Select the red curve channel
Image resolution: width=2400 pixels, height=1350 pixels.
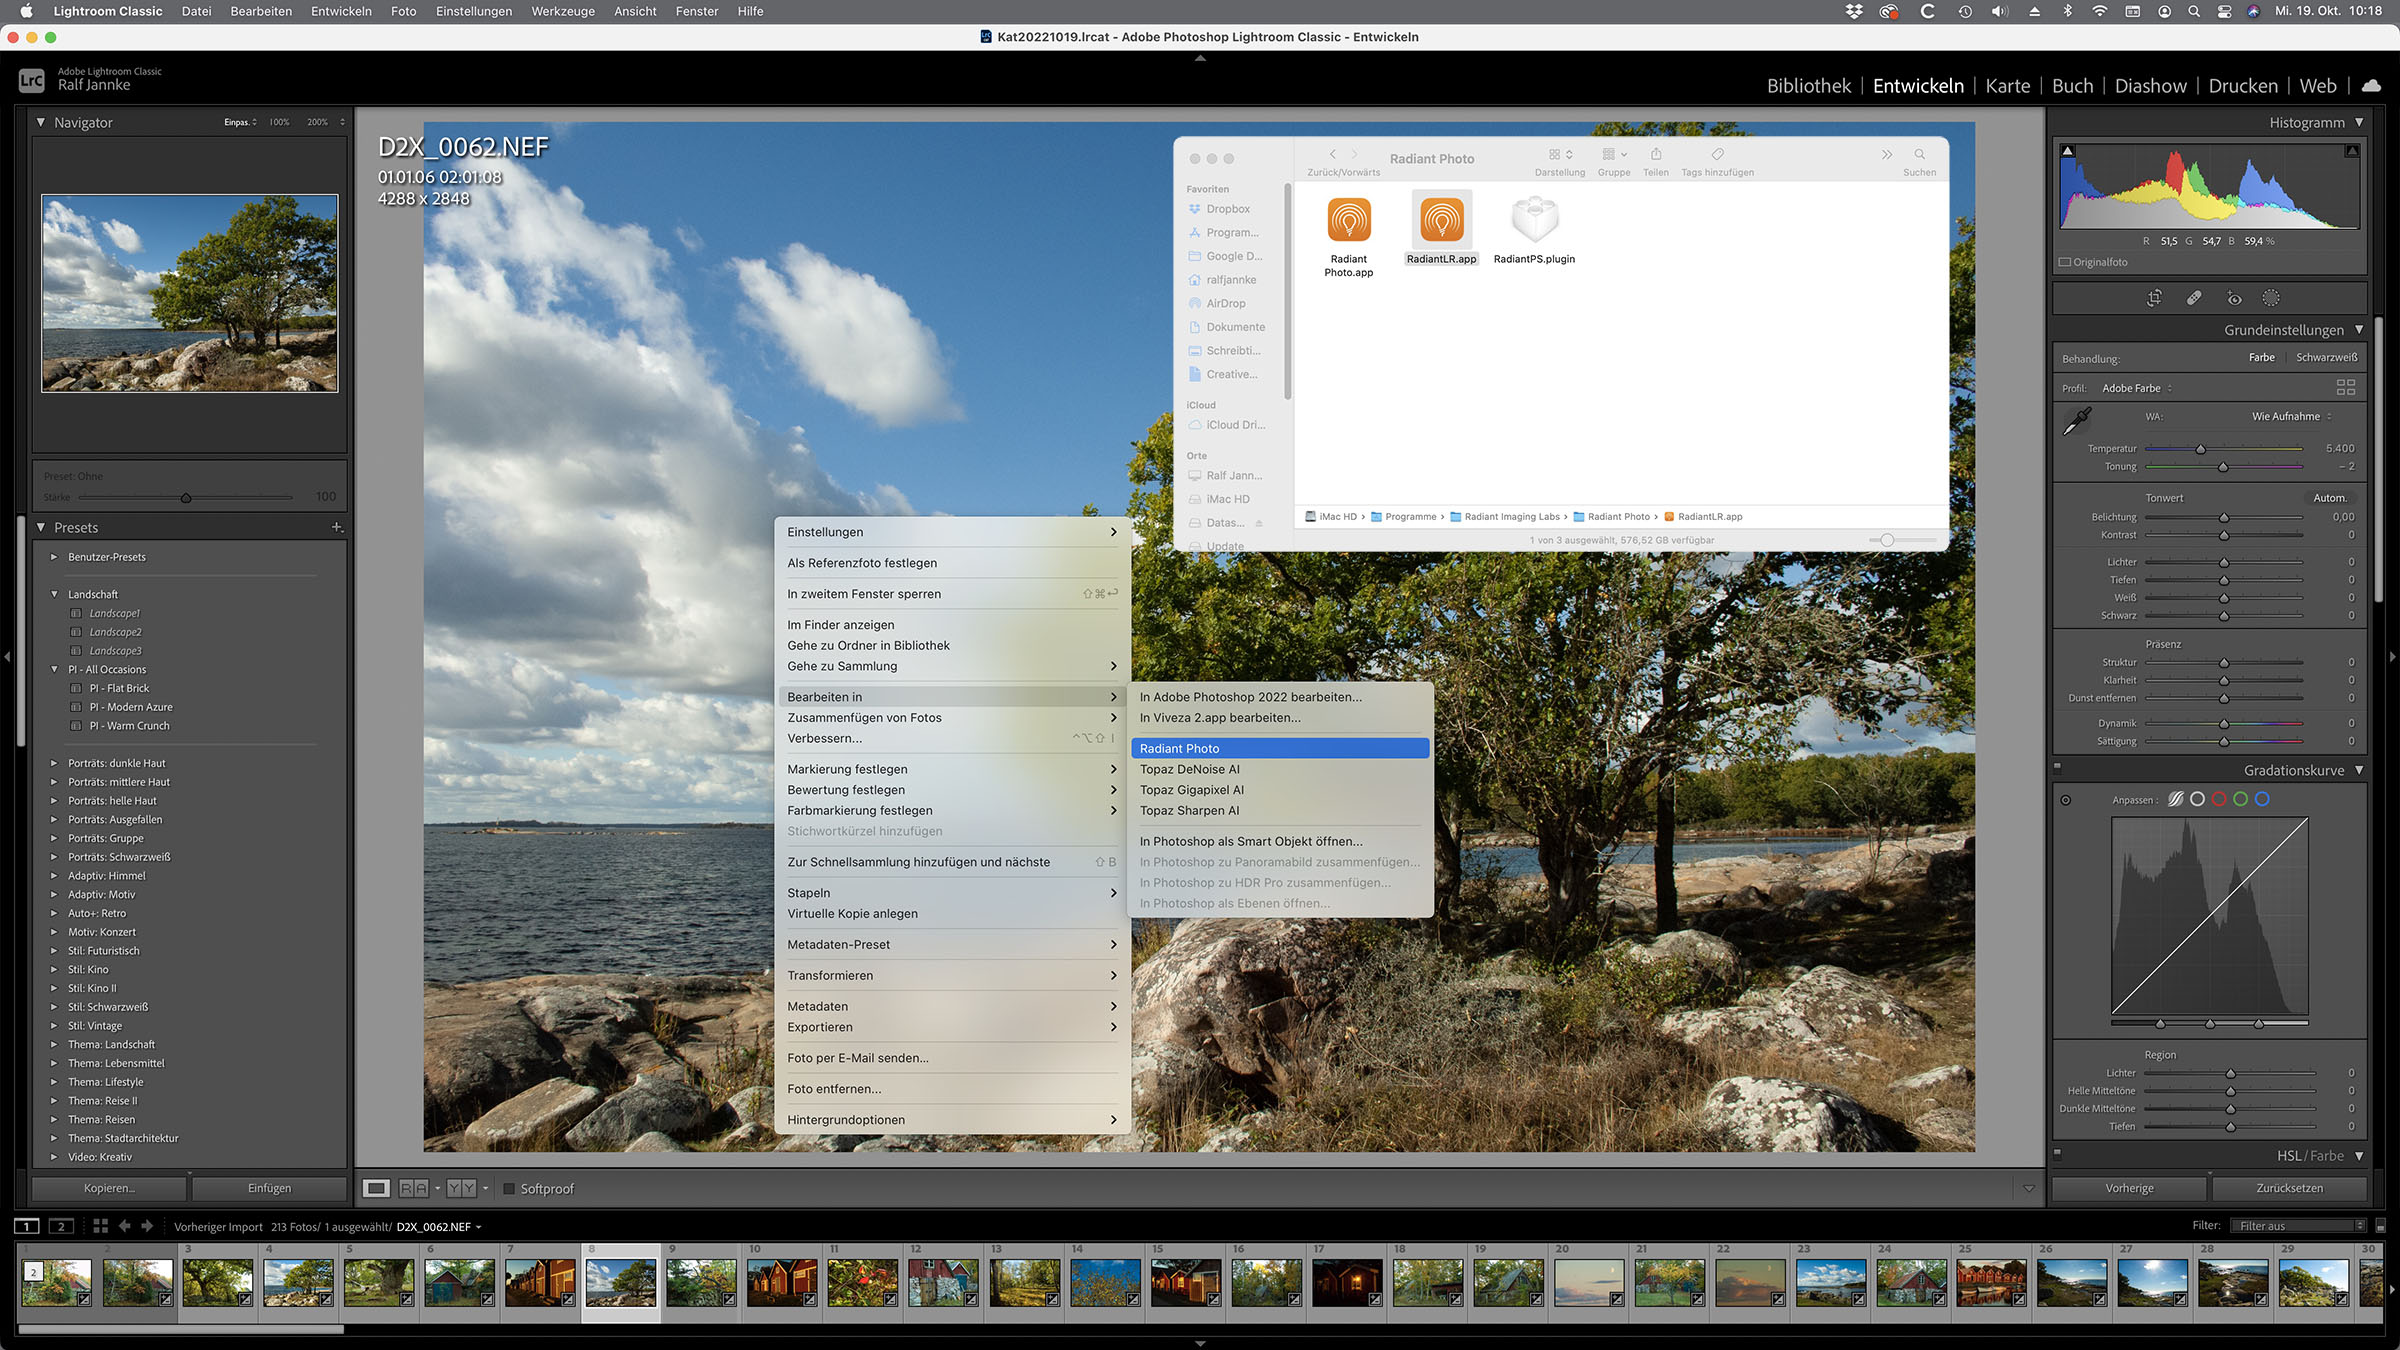(x=2219, y=799)
